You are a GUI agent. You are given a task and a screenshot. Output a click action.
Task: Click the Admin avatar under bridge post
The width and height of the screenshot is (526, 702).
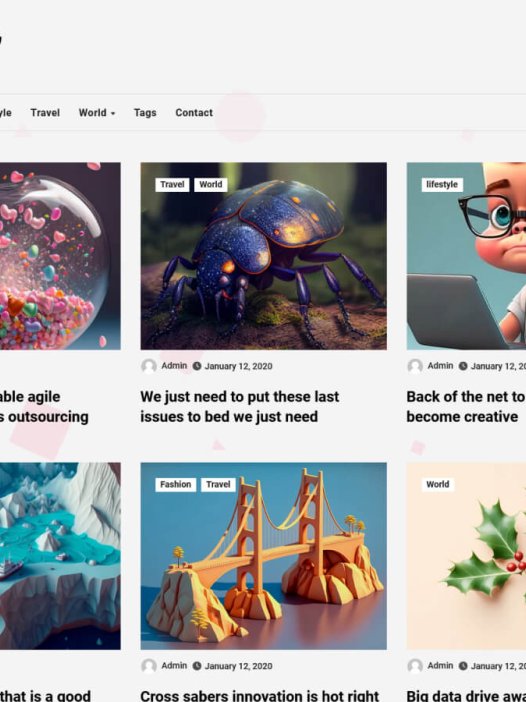point(149,666)
